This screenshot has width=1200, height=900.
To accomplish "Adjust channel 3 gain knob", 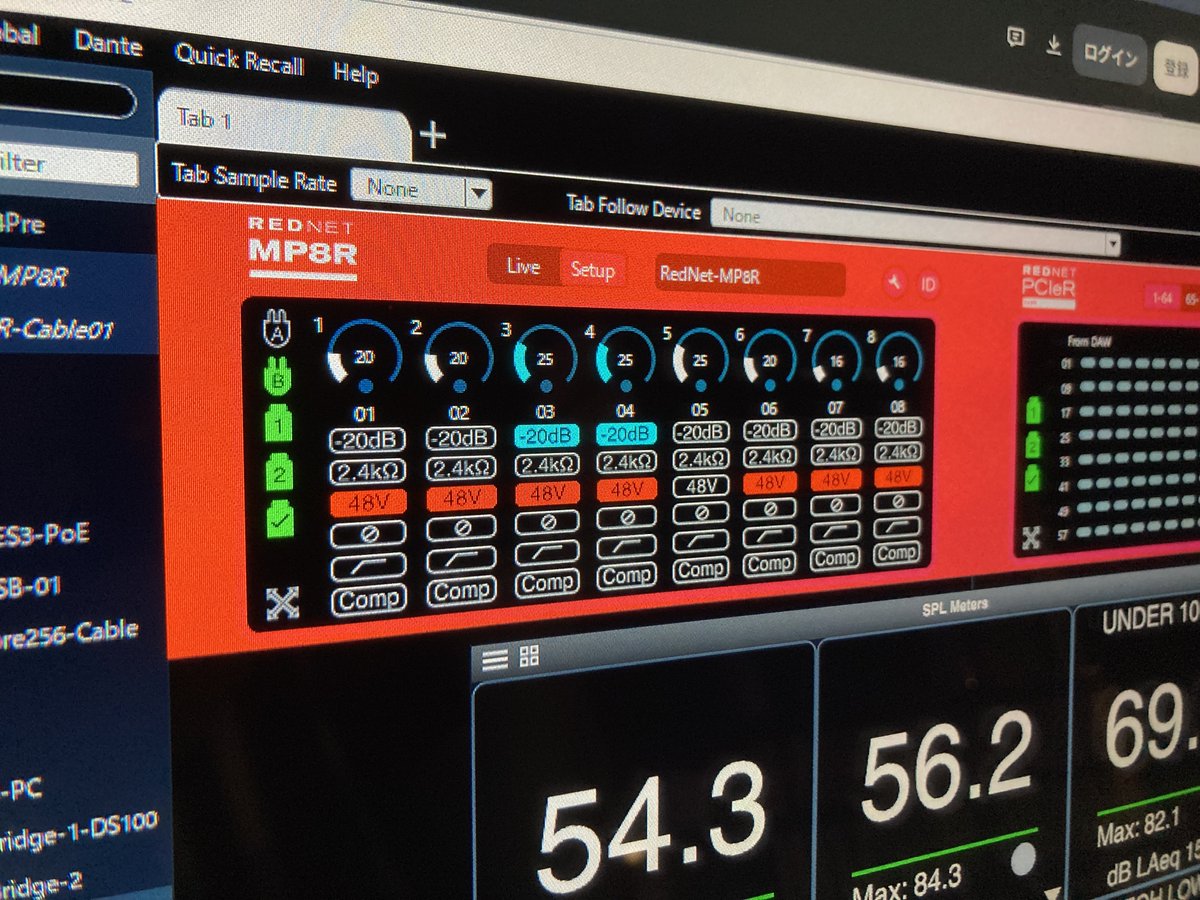I will (x=545, y=358).
